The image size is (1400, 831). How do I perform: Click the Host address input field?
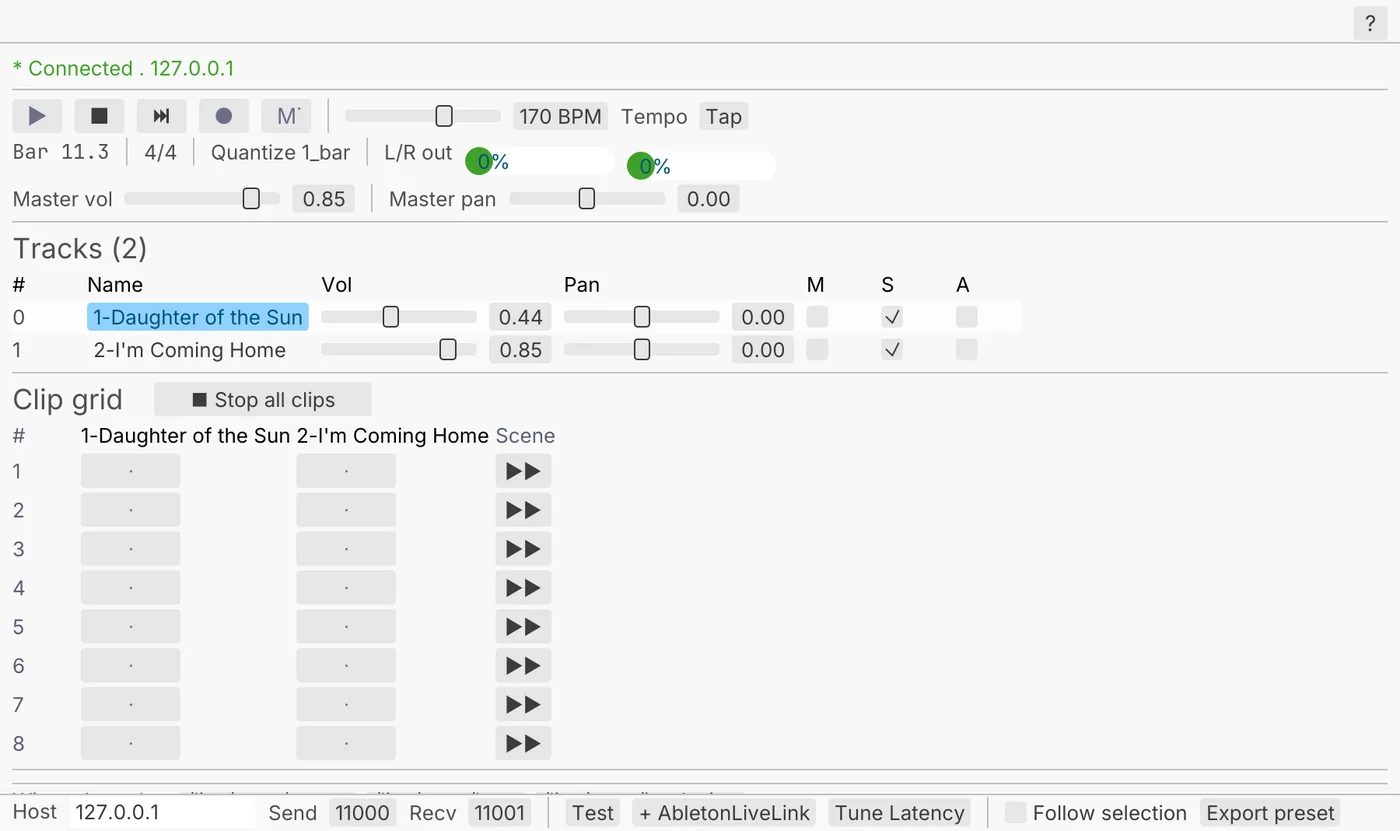pyautogui.click(x=163, y=813)
